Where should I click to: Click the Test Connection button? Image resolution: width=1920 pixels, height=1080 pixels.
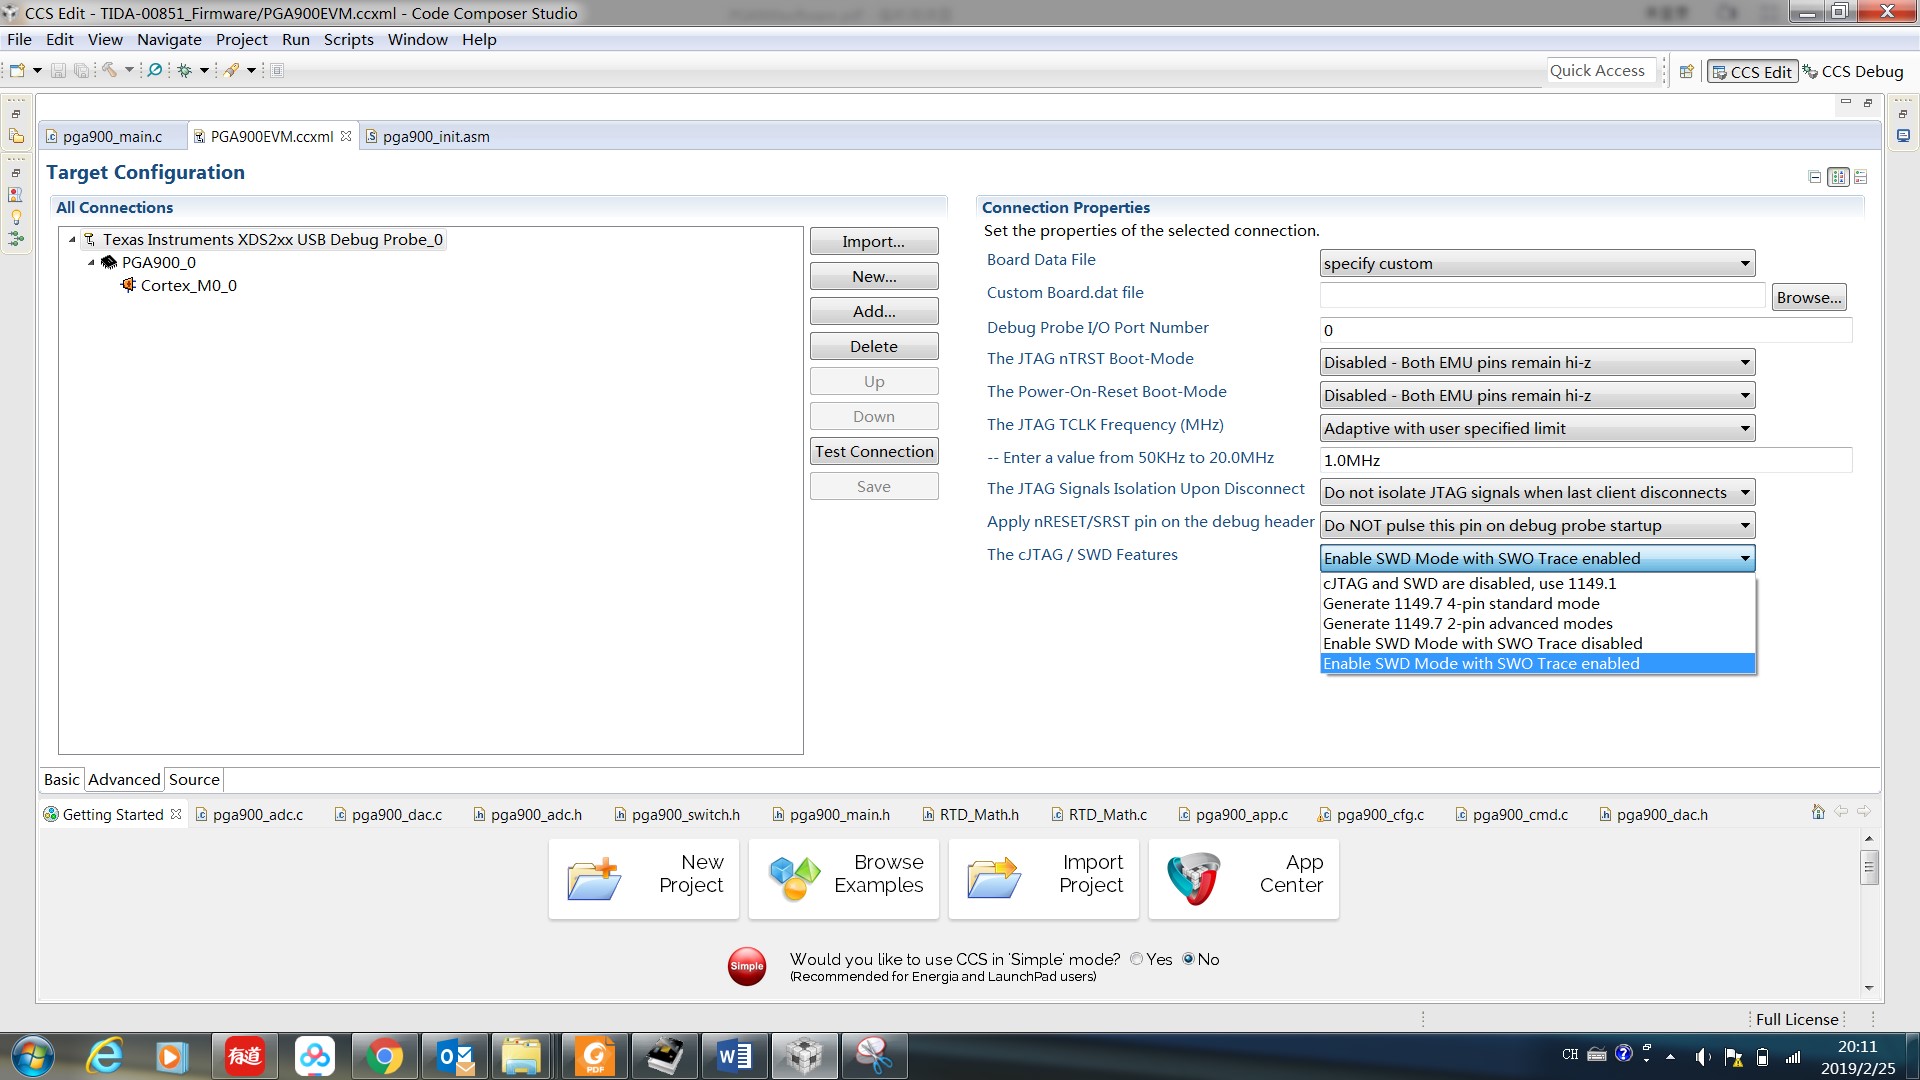(874, 452)
